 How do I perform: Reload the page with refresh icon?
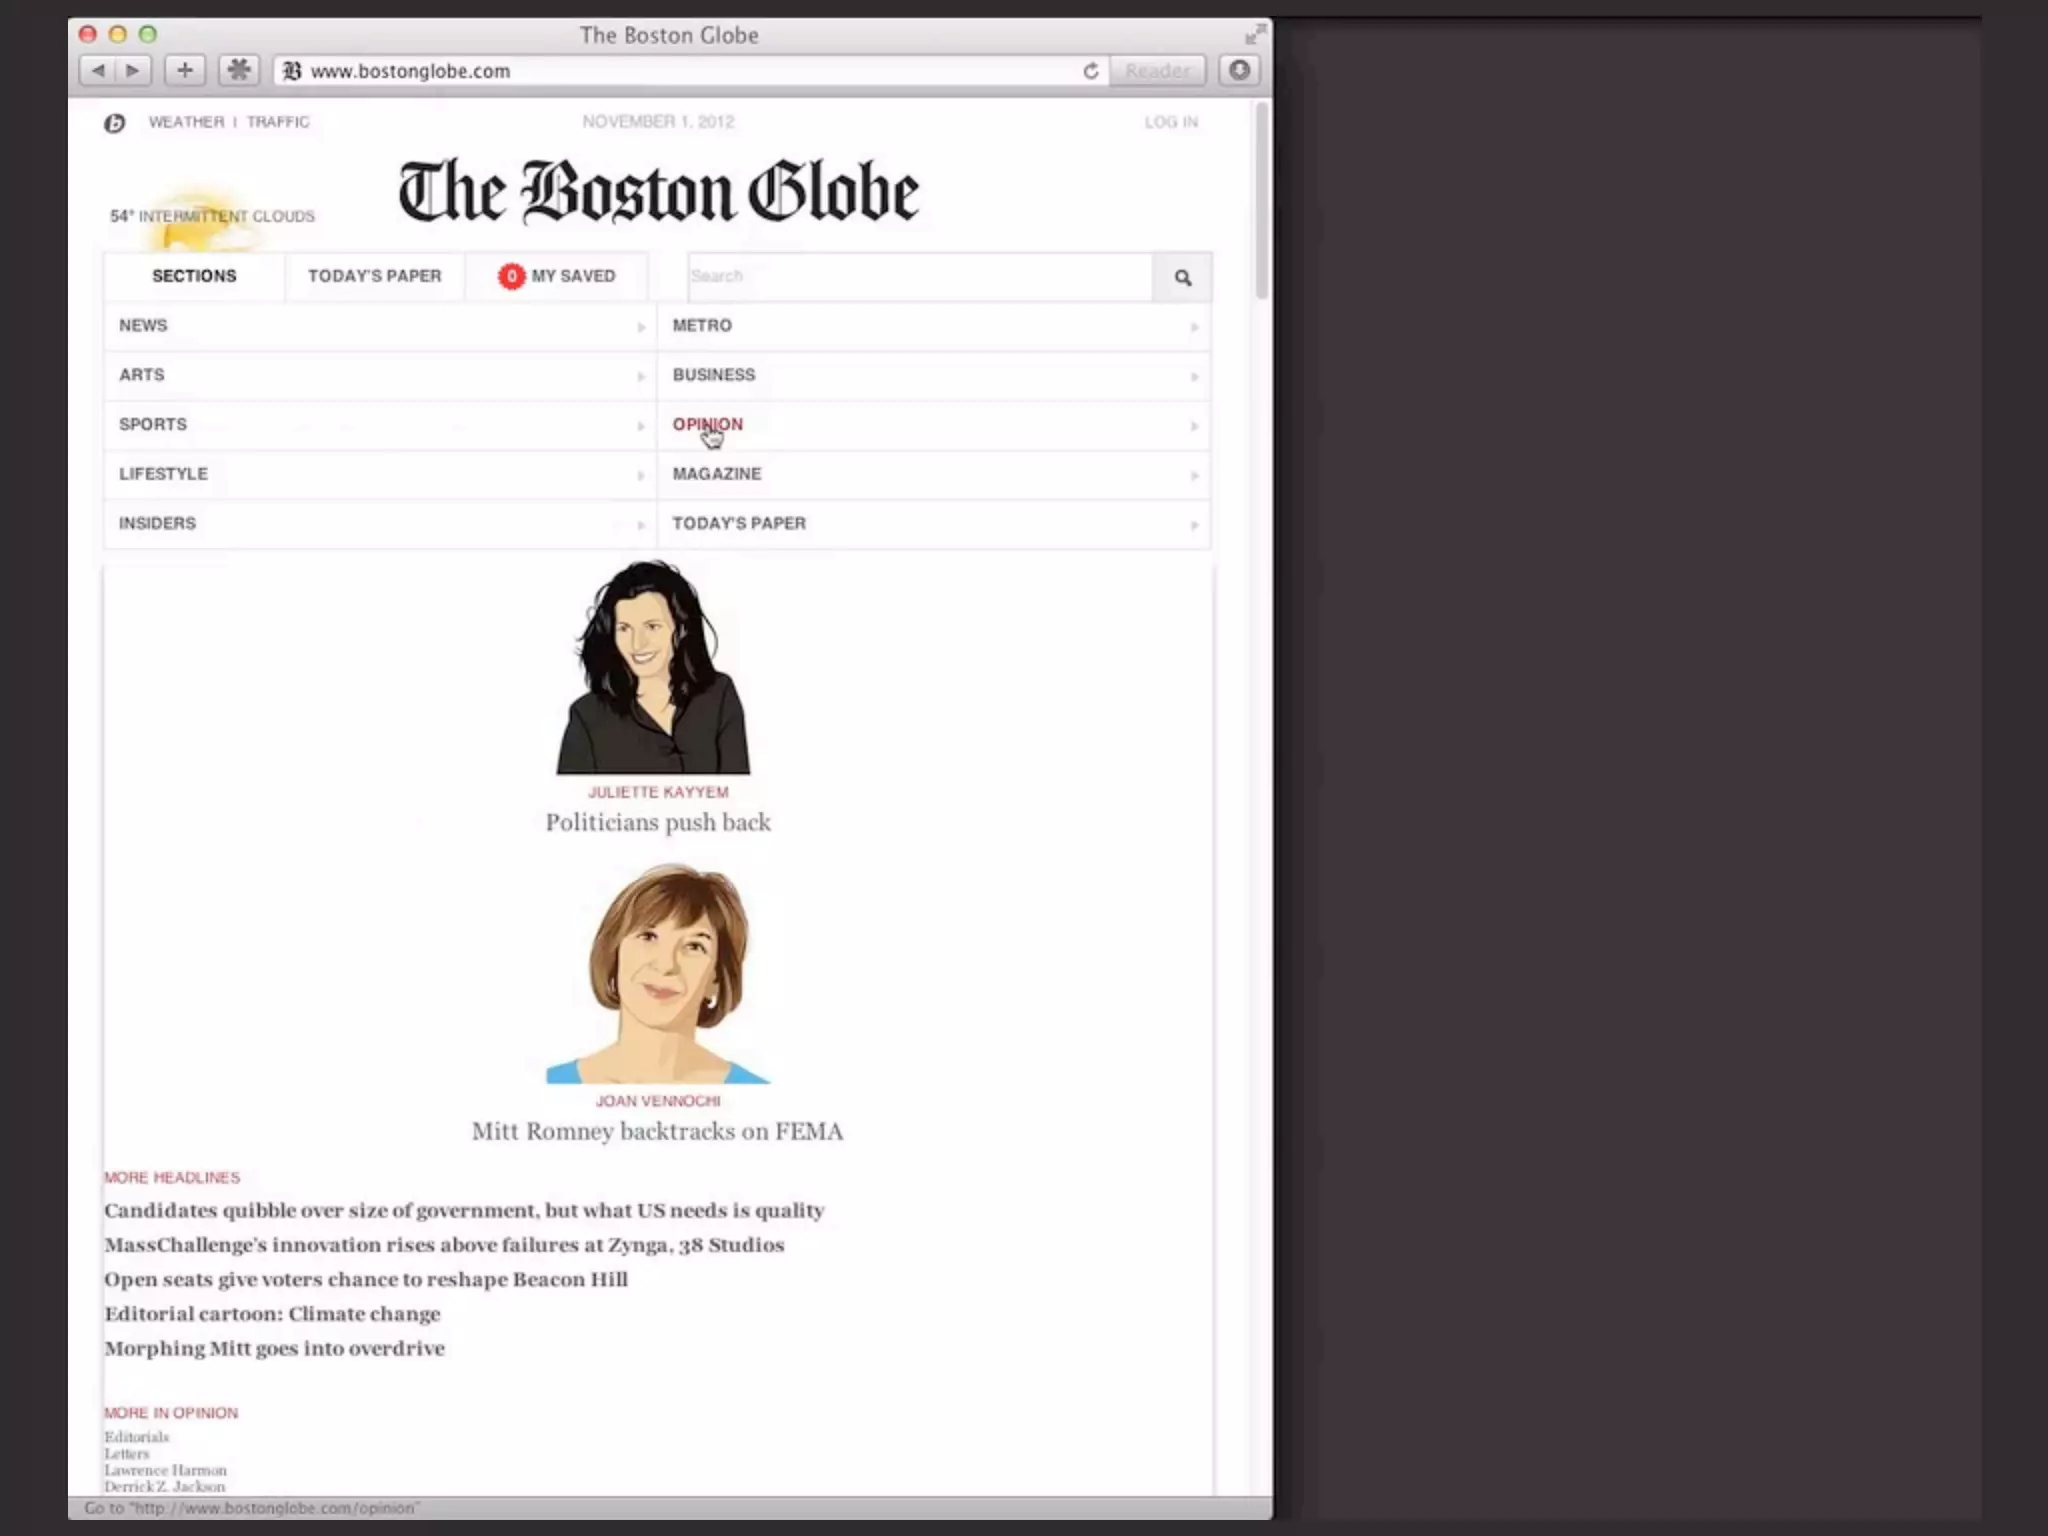point(1090,71)
